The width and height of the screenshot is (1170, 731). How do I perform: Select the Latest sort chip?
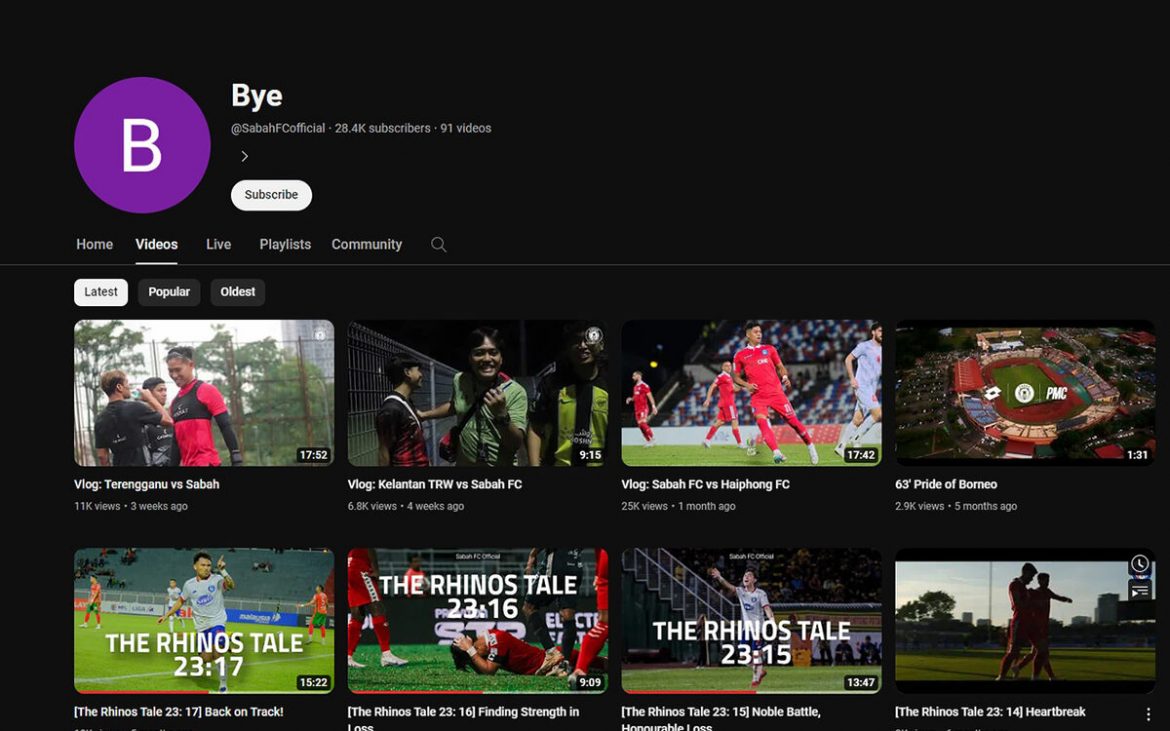[x=101, y=292]
